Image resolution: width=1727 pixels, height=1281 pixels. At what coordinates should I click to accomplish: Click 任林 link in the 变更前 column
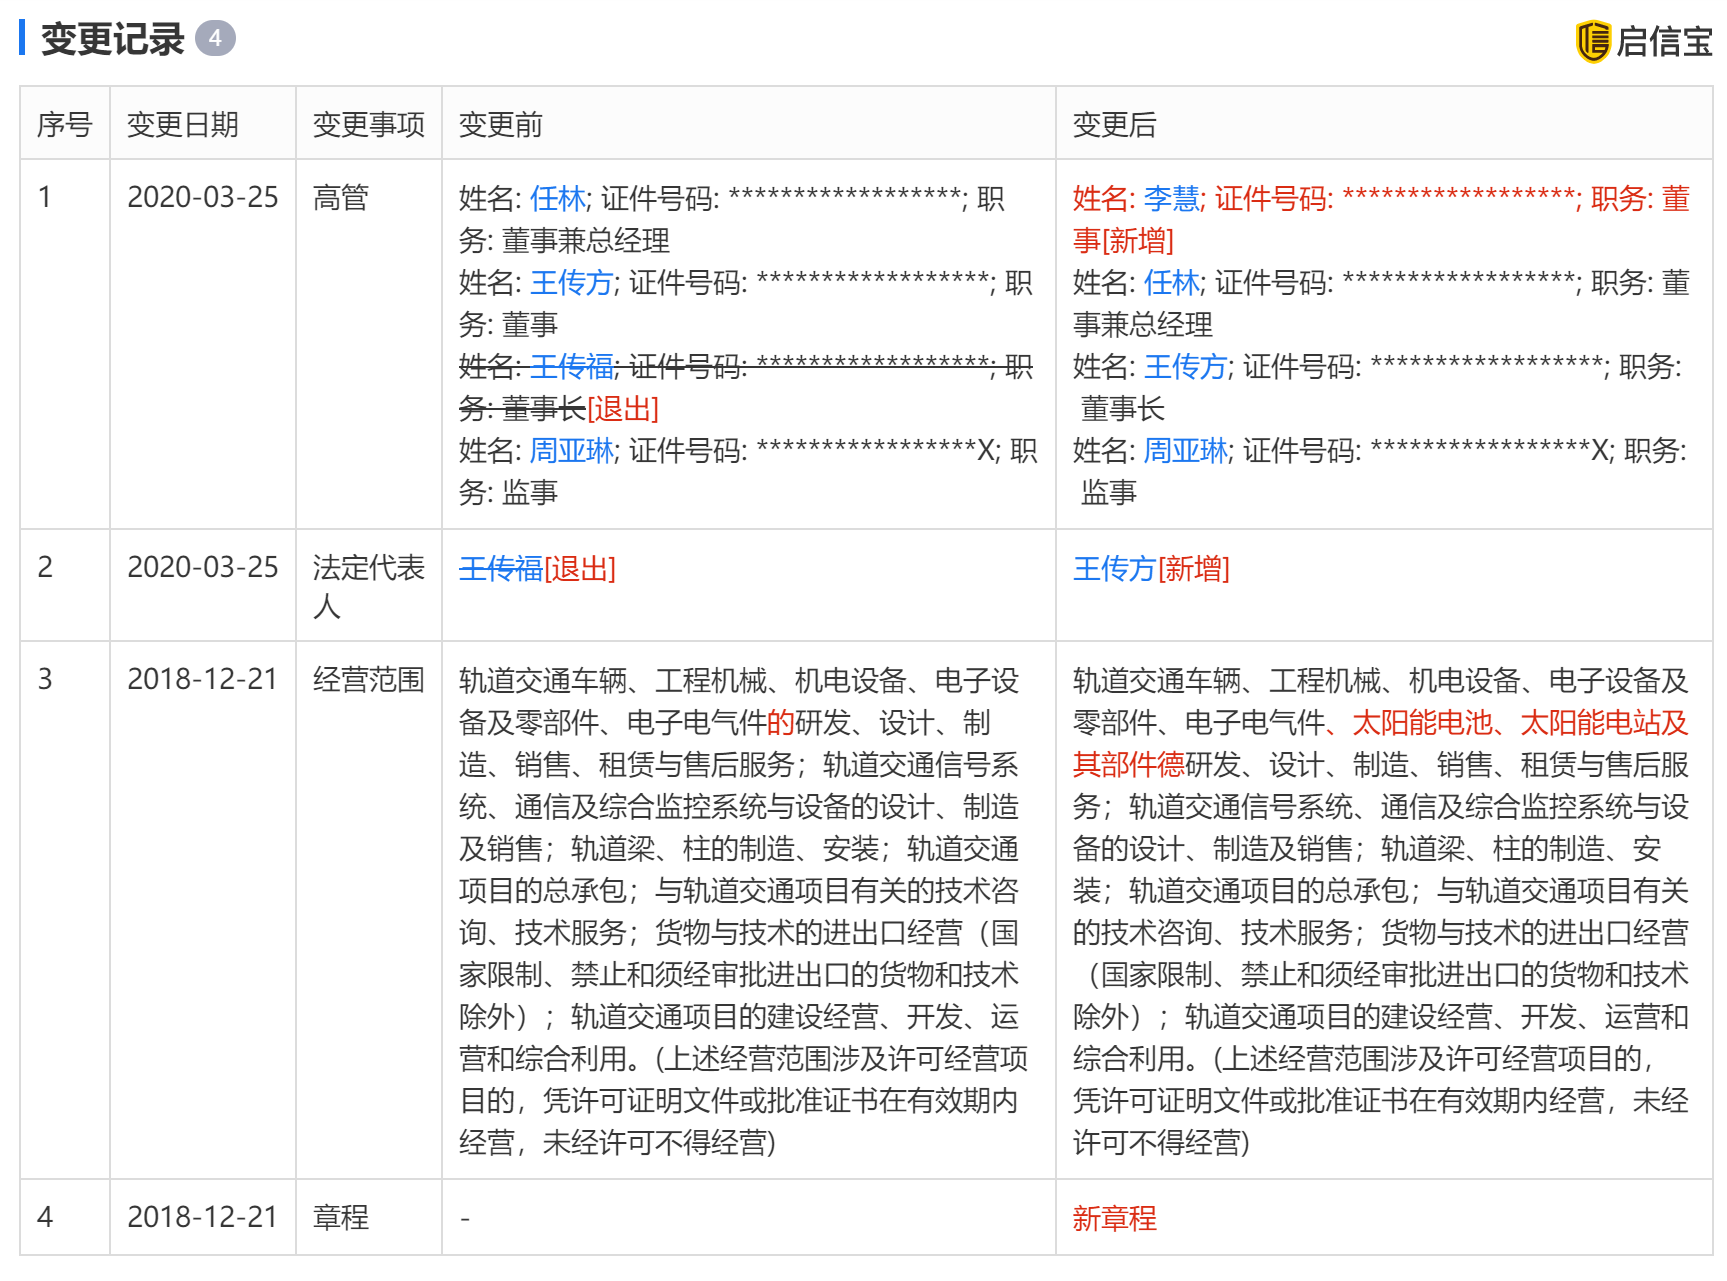(x=557, y=199)
